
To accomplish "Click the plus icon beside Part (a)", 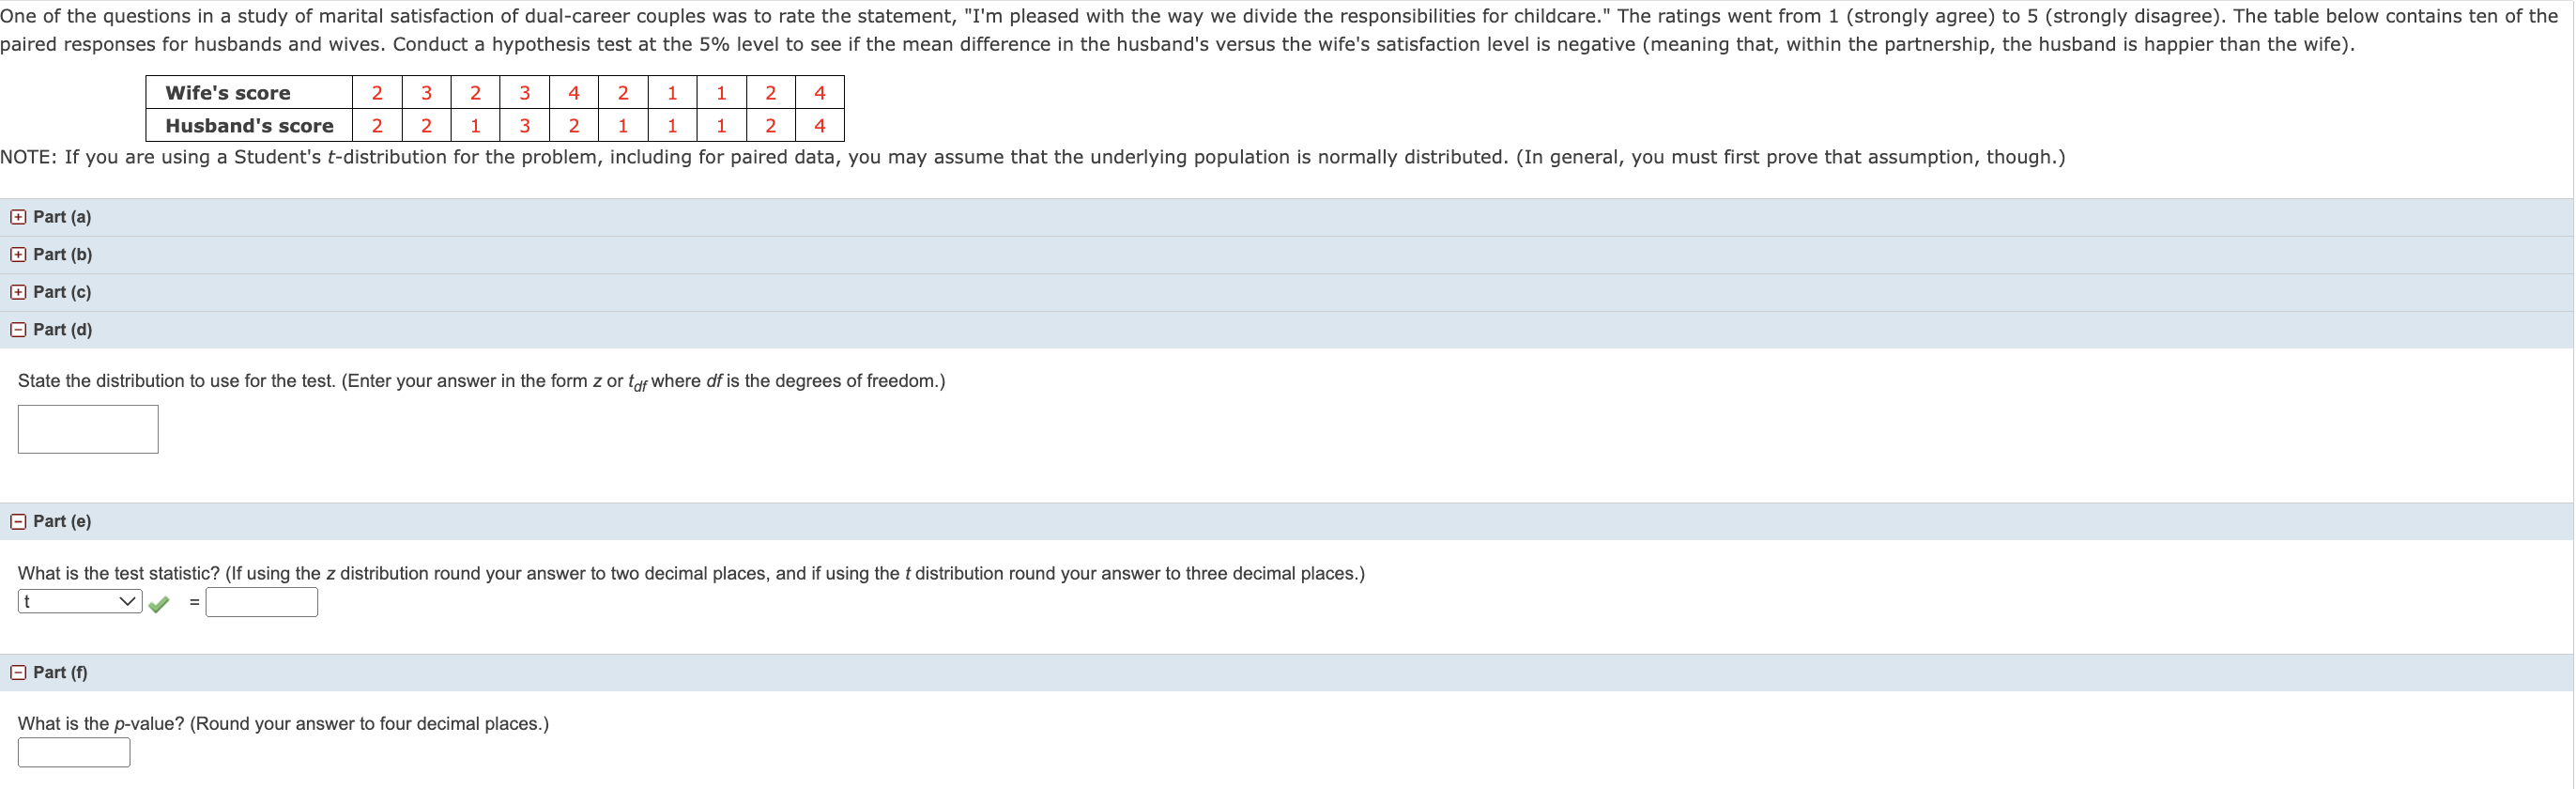I will point(17,217).
